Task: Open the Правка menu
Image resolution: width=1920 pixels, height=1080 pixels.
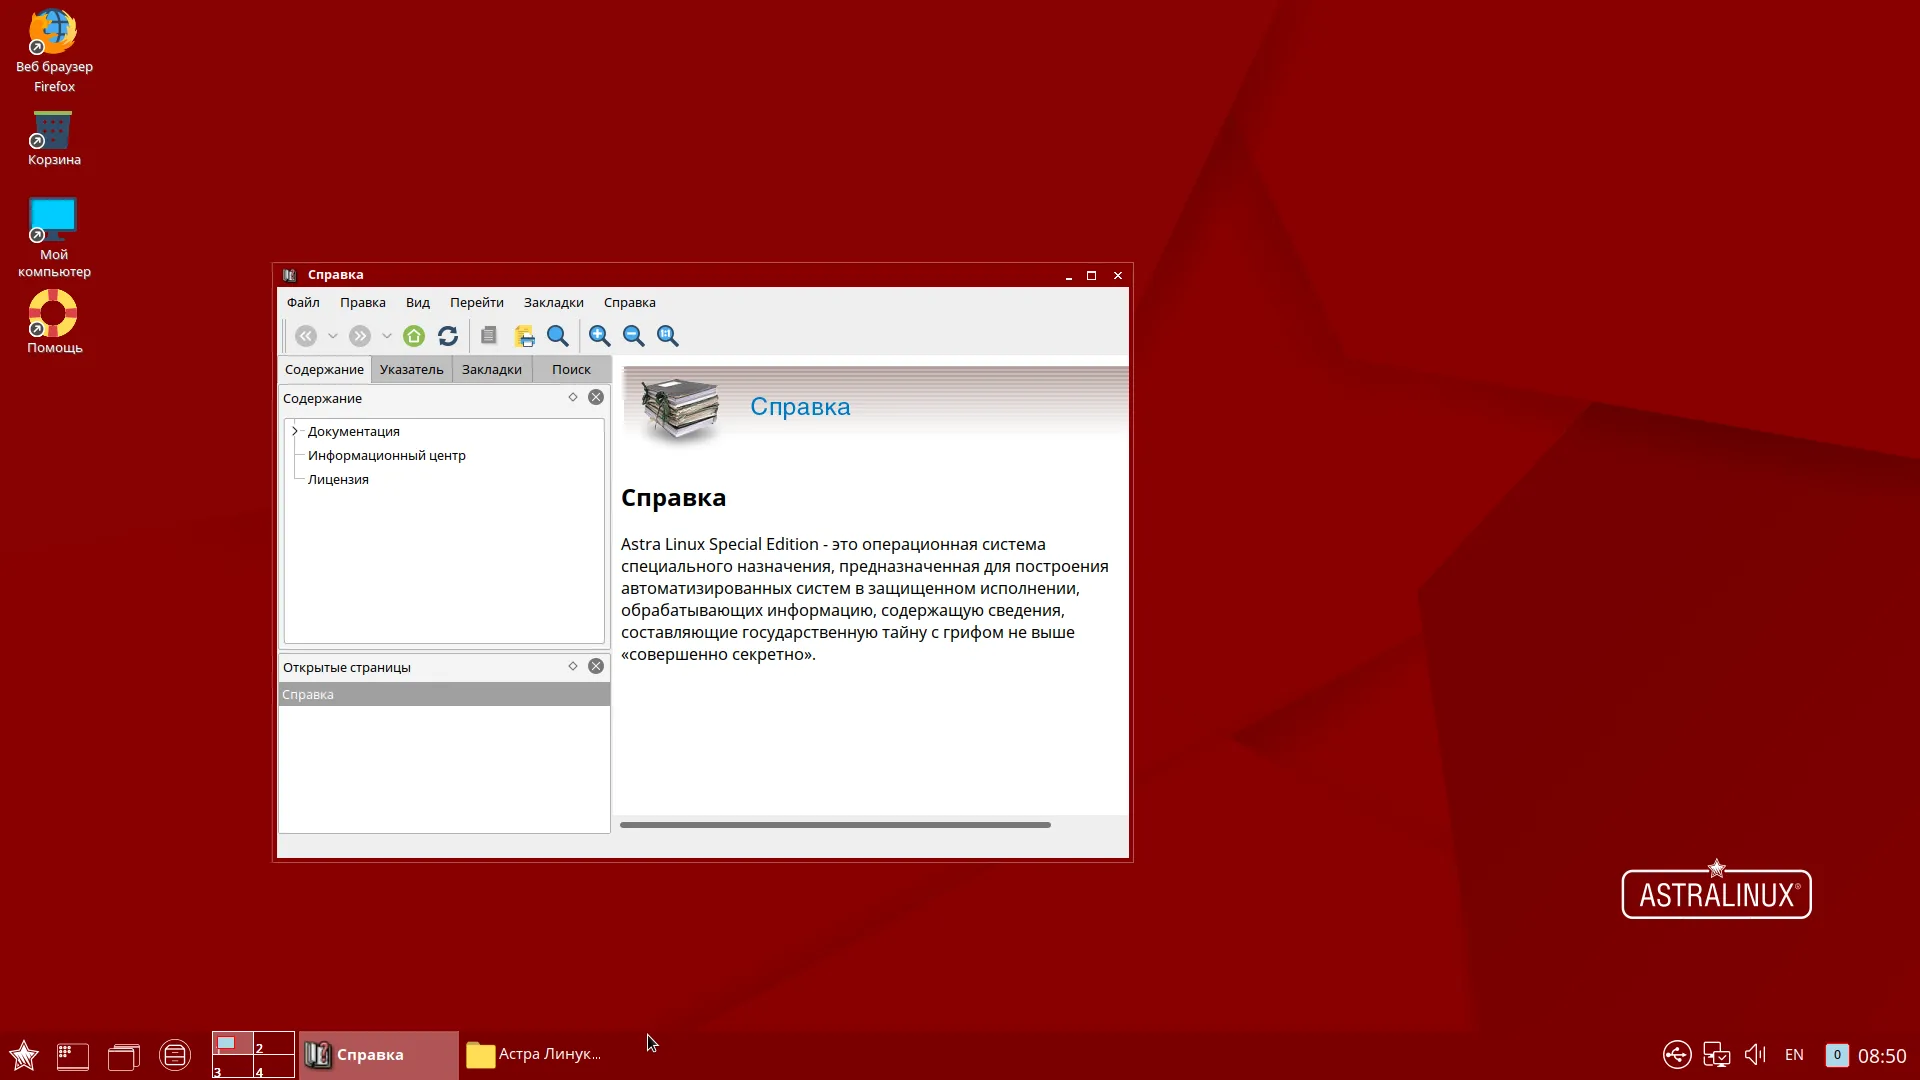Action: (x=363, y=303)
